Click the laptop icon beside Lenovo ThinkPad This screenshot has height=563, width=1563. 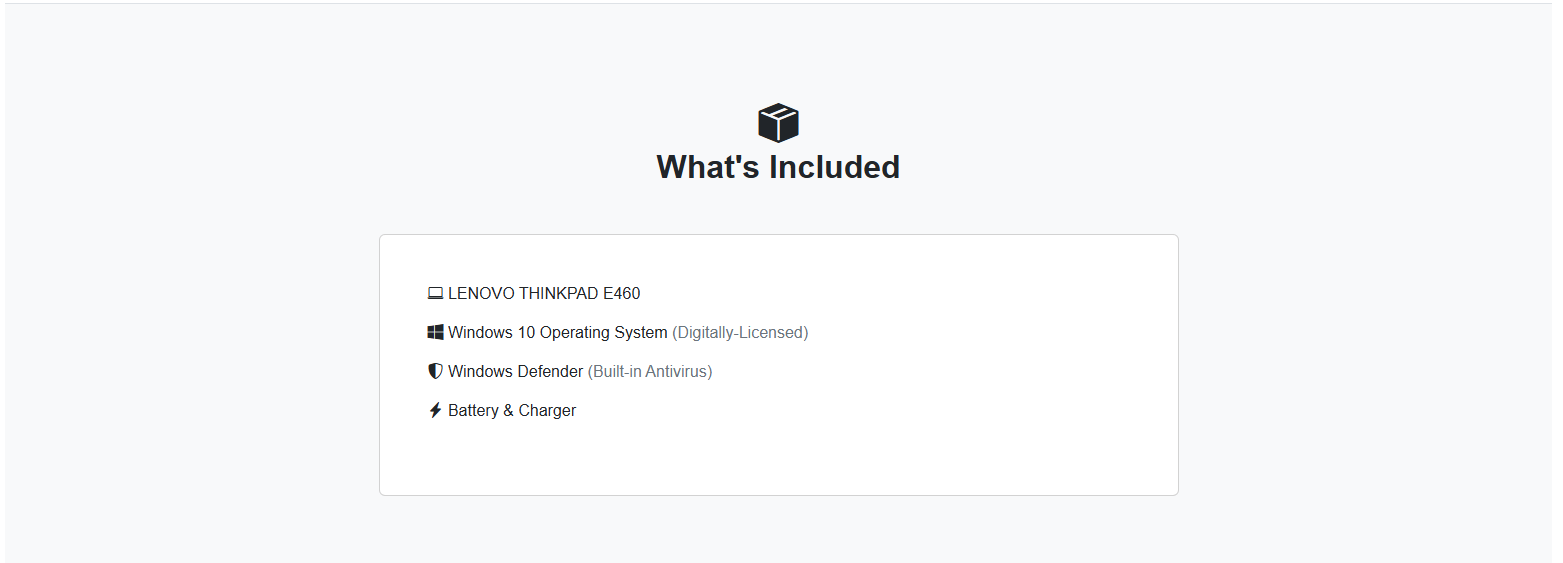435,294
